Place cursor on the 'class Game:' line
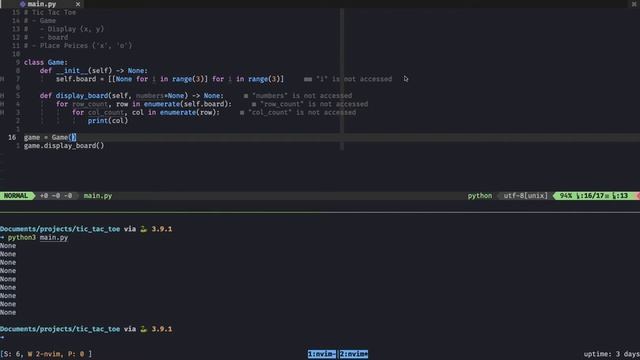640x360 pixels. tap(46, 62)
